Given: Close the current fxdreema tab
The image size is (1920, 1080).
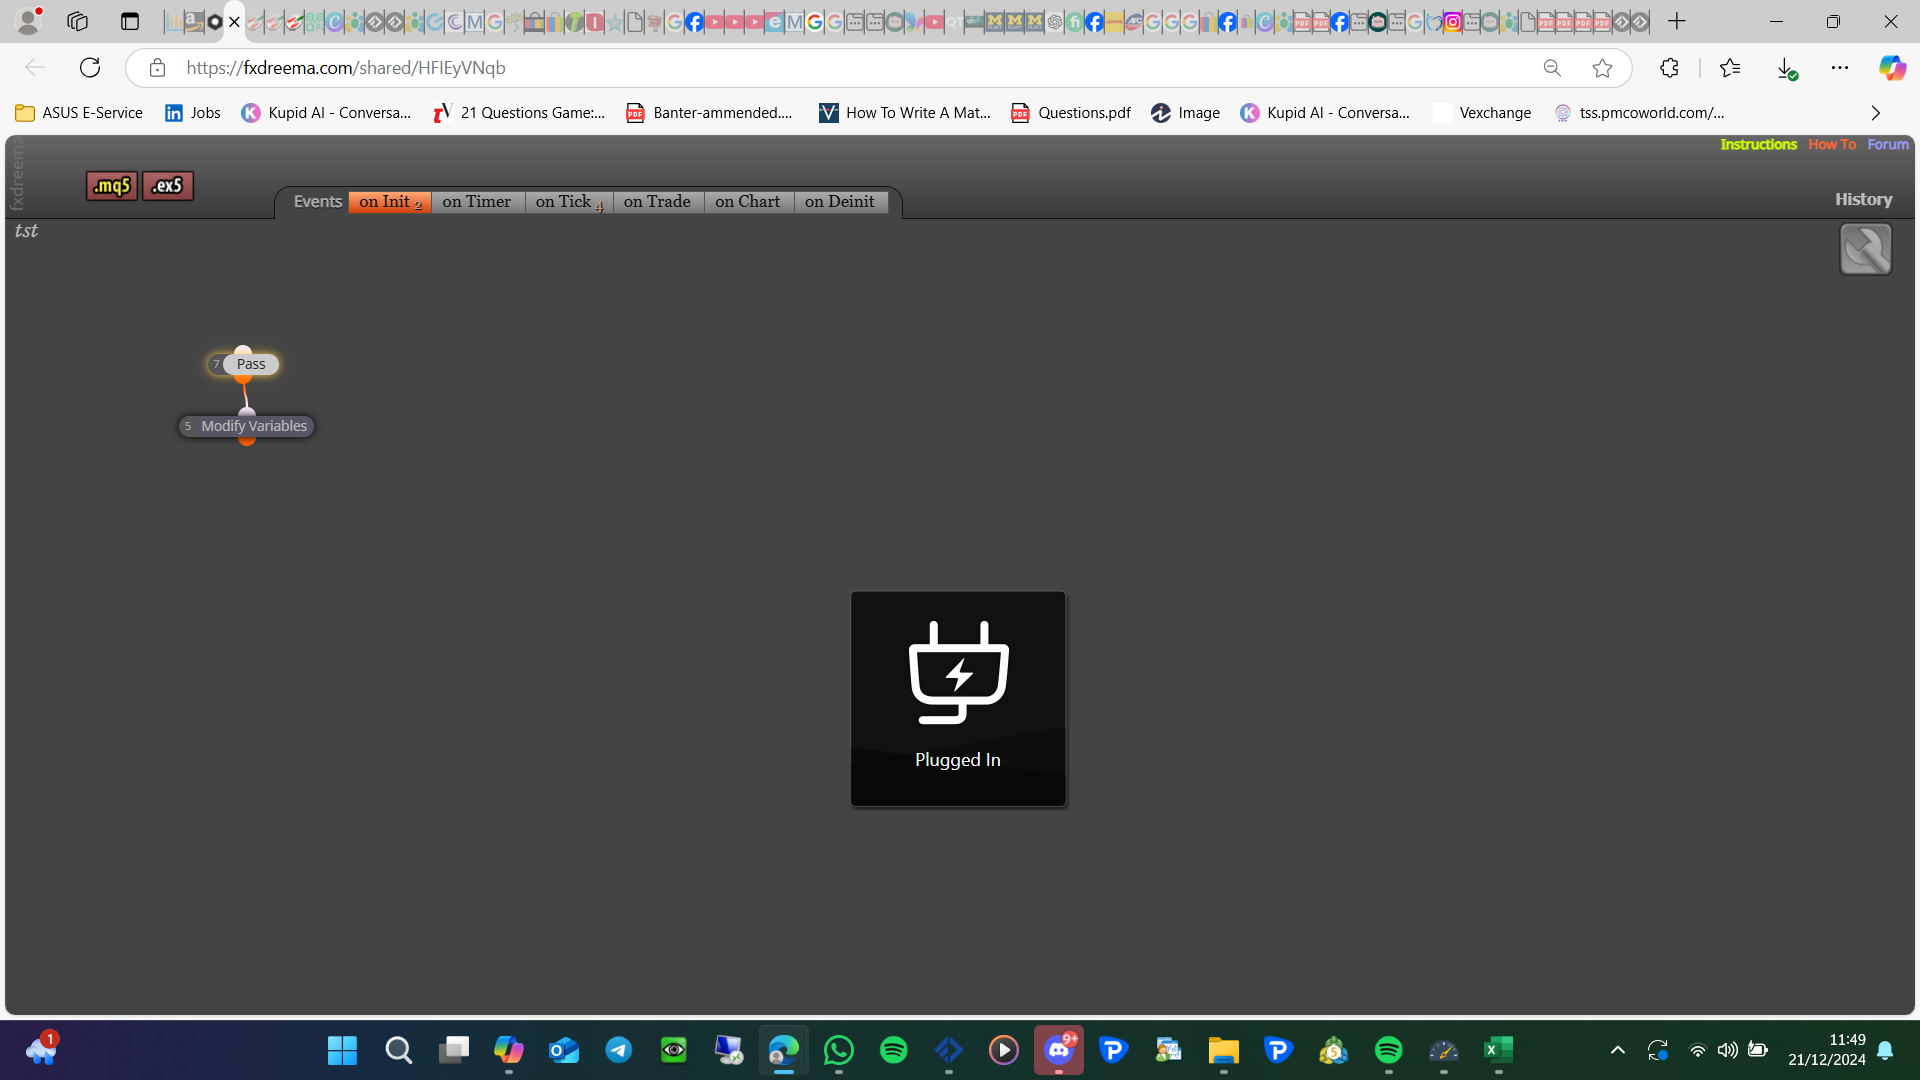Looking at the screenshot, I should tap(235, 22).
